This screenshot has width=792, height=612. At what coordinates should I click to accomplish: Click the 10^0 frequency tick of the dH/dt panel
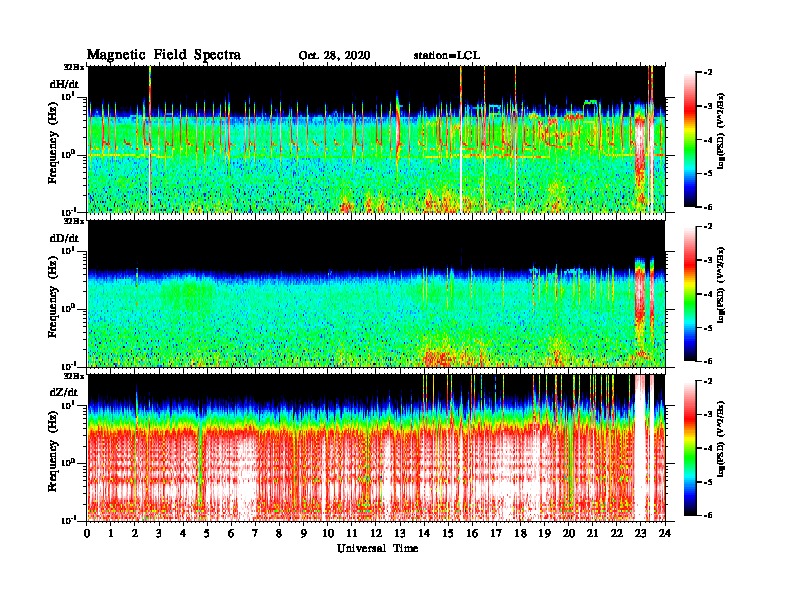(x=68, y=154)
